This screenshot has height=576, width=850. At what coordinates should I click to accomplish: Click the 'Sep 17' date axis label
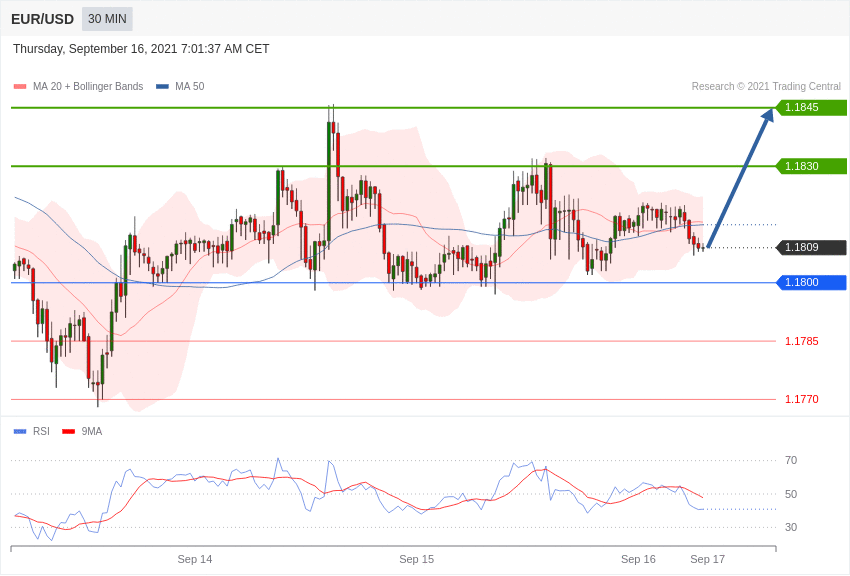(x=707, y=559)
